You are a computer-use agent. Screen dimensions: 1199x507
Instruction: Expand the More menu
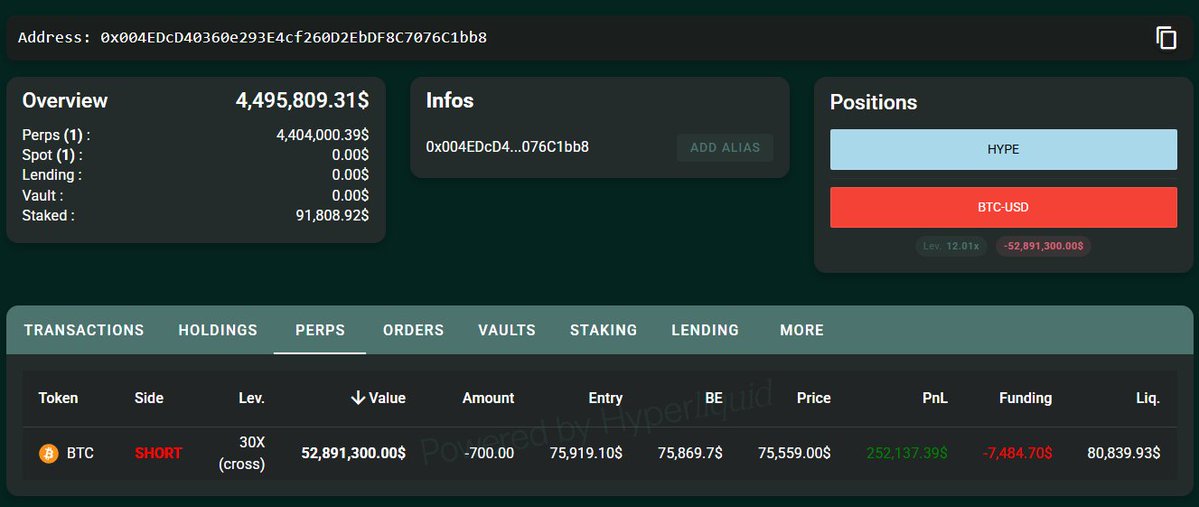click(x=802, y=330)
